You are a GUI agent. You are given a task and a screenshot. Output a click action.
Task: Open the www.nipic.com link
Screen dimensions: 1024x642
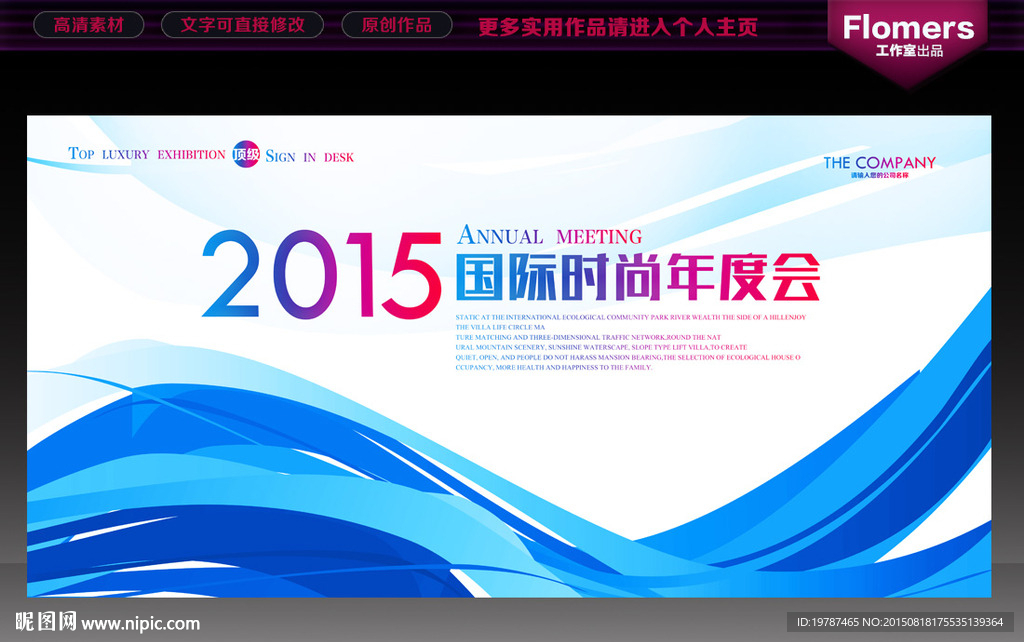coord(140,624)
